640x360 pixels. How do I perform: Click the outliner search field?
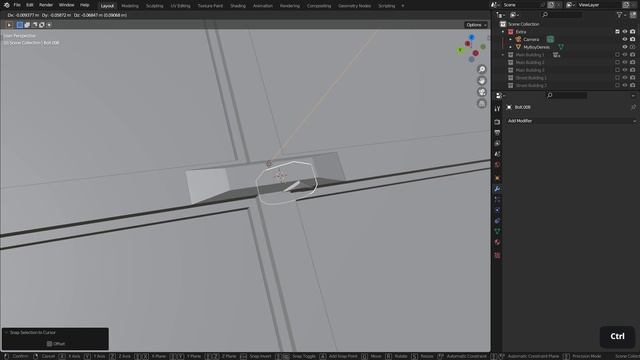(x=562, y=15)
